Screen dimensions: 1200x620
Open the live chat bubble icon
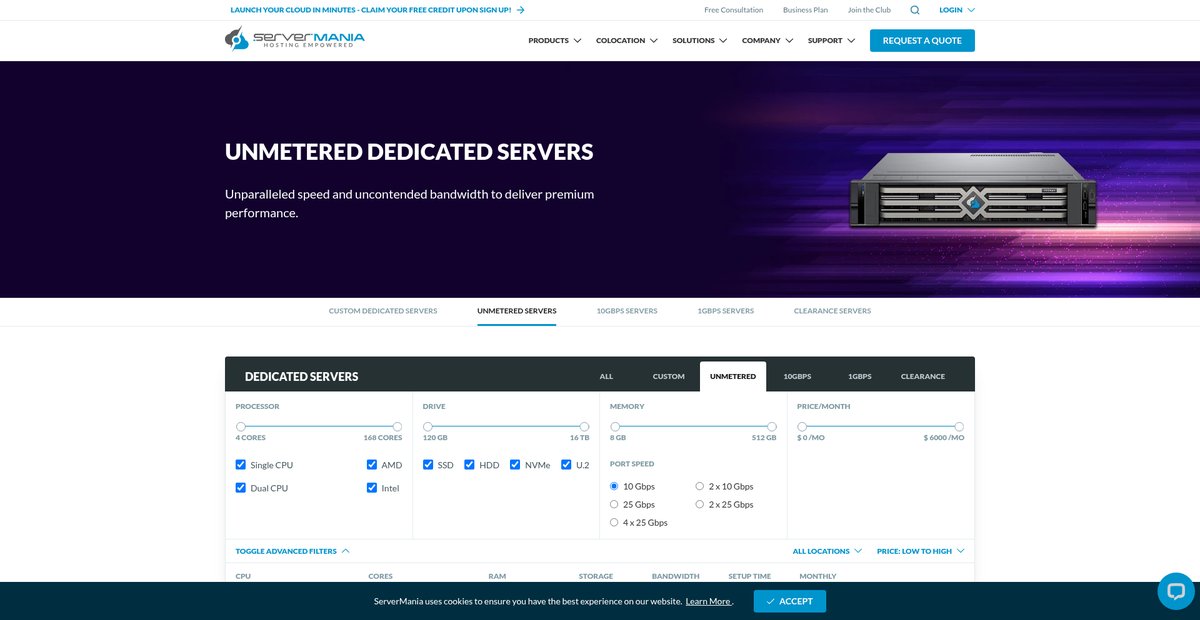point(1176,591)
